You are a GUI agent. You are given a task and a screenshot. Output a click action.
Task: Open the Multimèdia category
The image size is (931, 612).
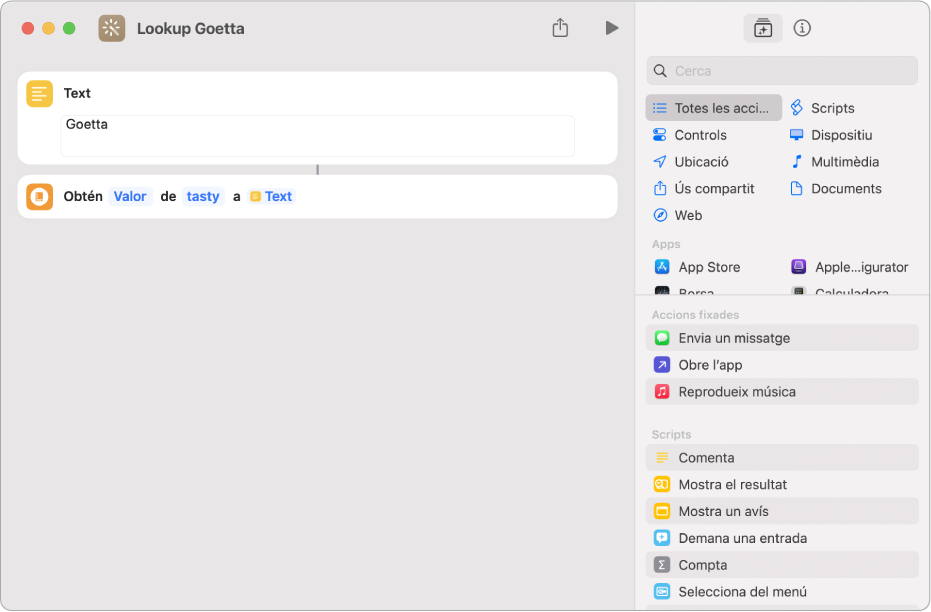(834, 161)
